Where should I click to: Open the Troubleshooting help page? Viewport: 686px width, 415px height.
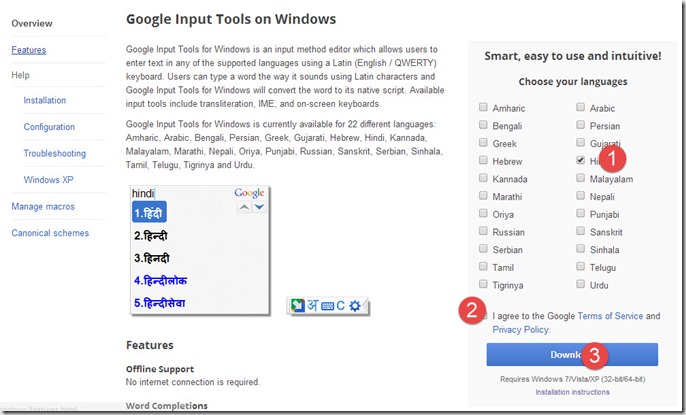point(55,153)
